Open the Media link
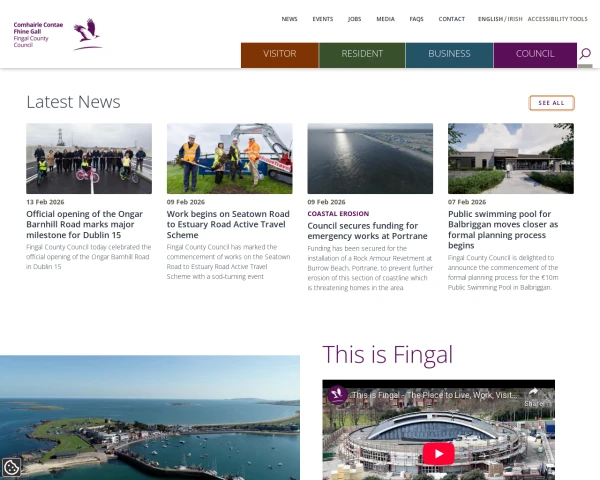Image resolution: width=600 pixels, height=480 pixels. pos(385,19)
